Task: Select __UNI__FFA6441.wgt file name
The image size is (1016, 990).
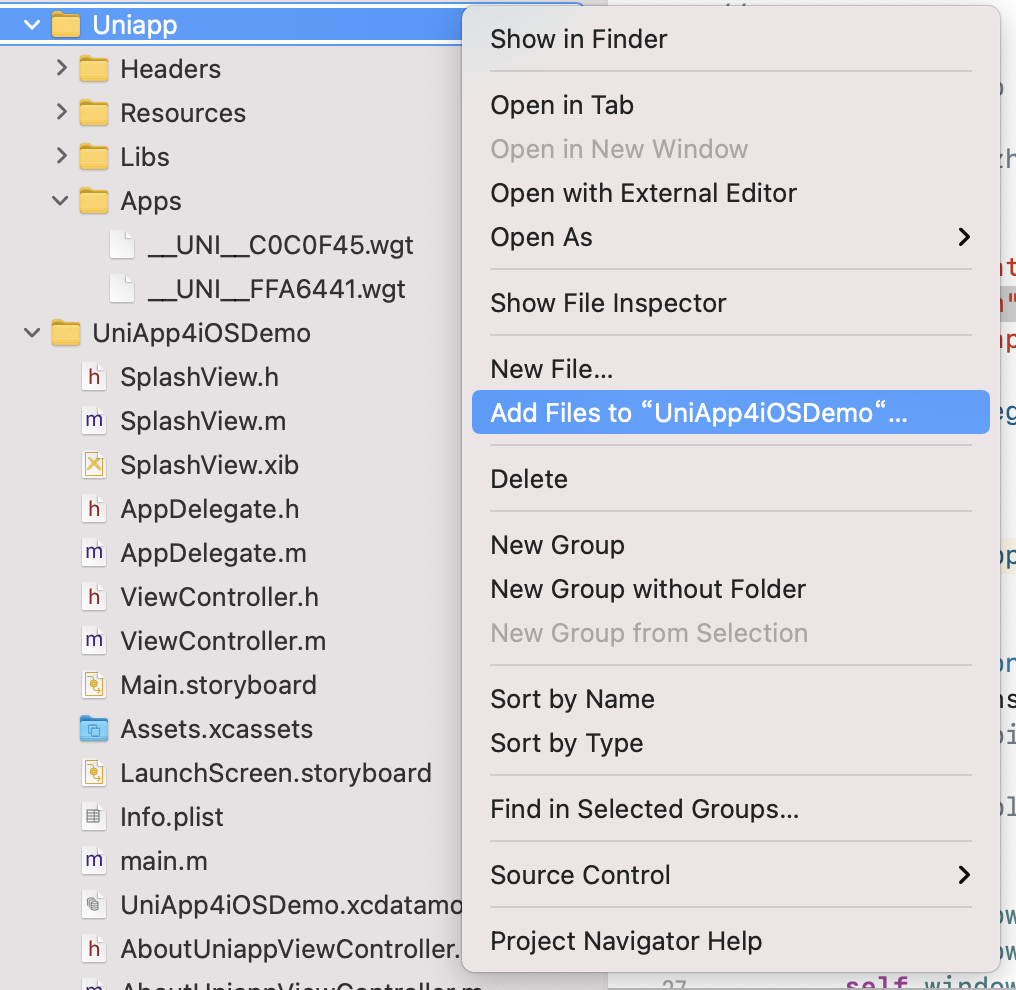Action: (x=277, y=290)
